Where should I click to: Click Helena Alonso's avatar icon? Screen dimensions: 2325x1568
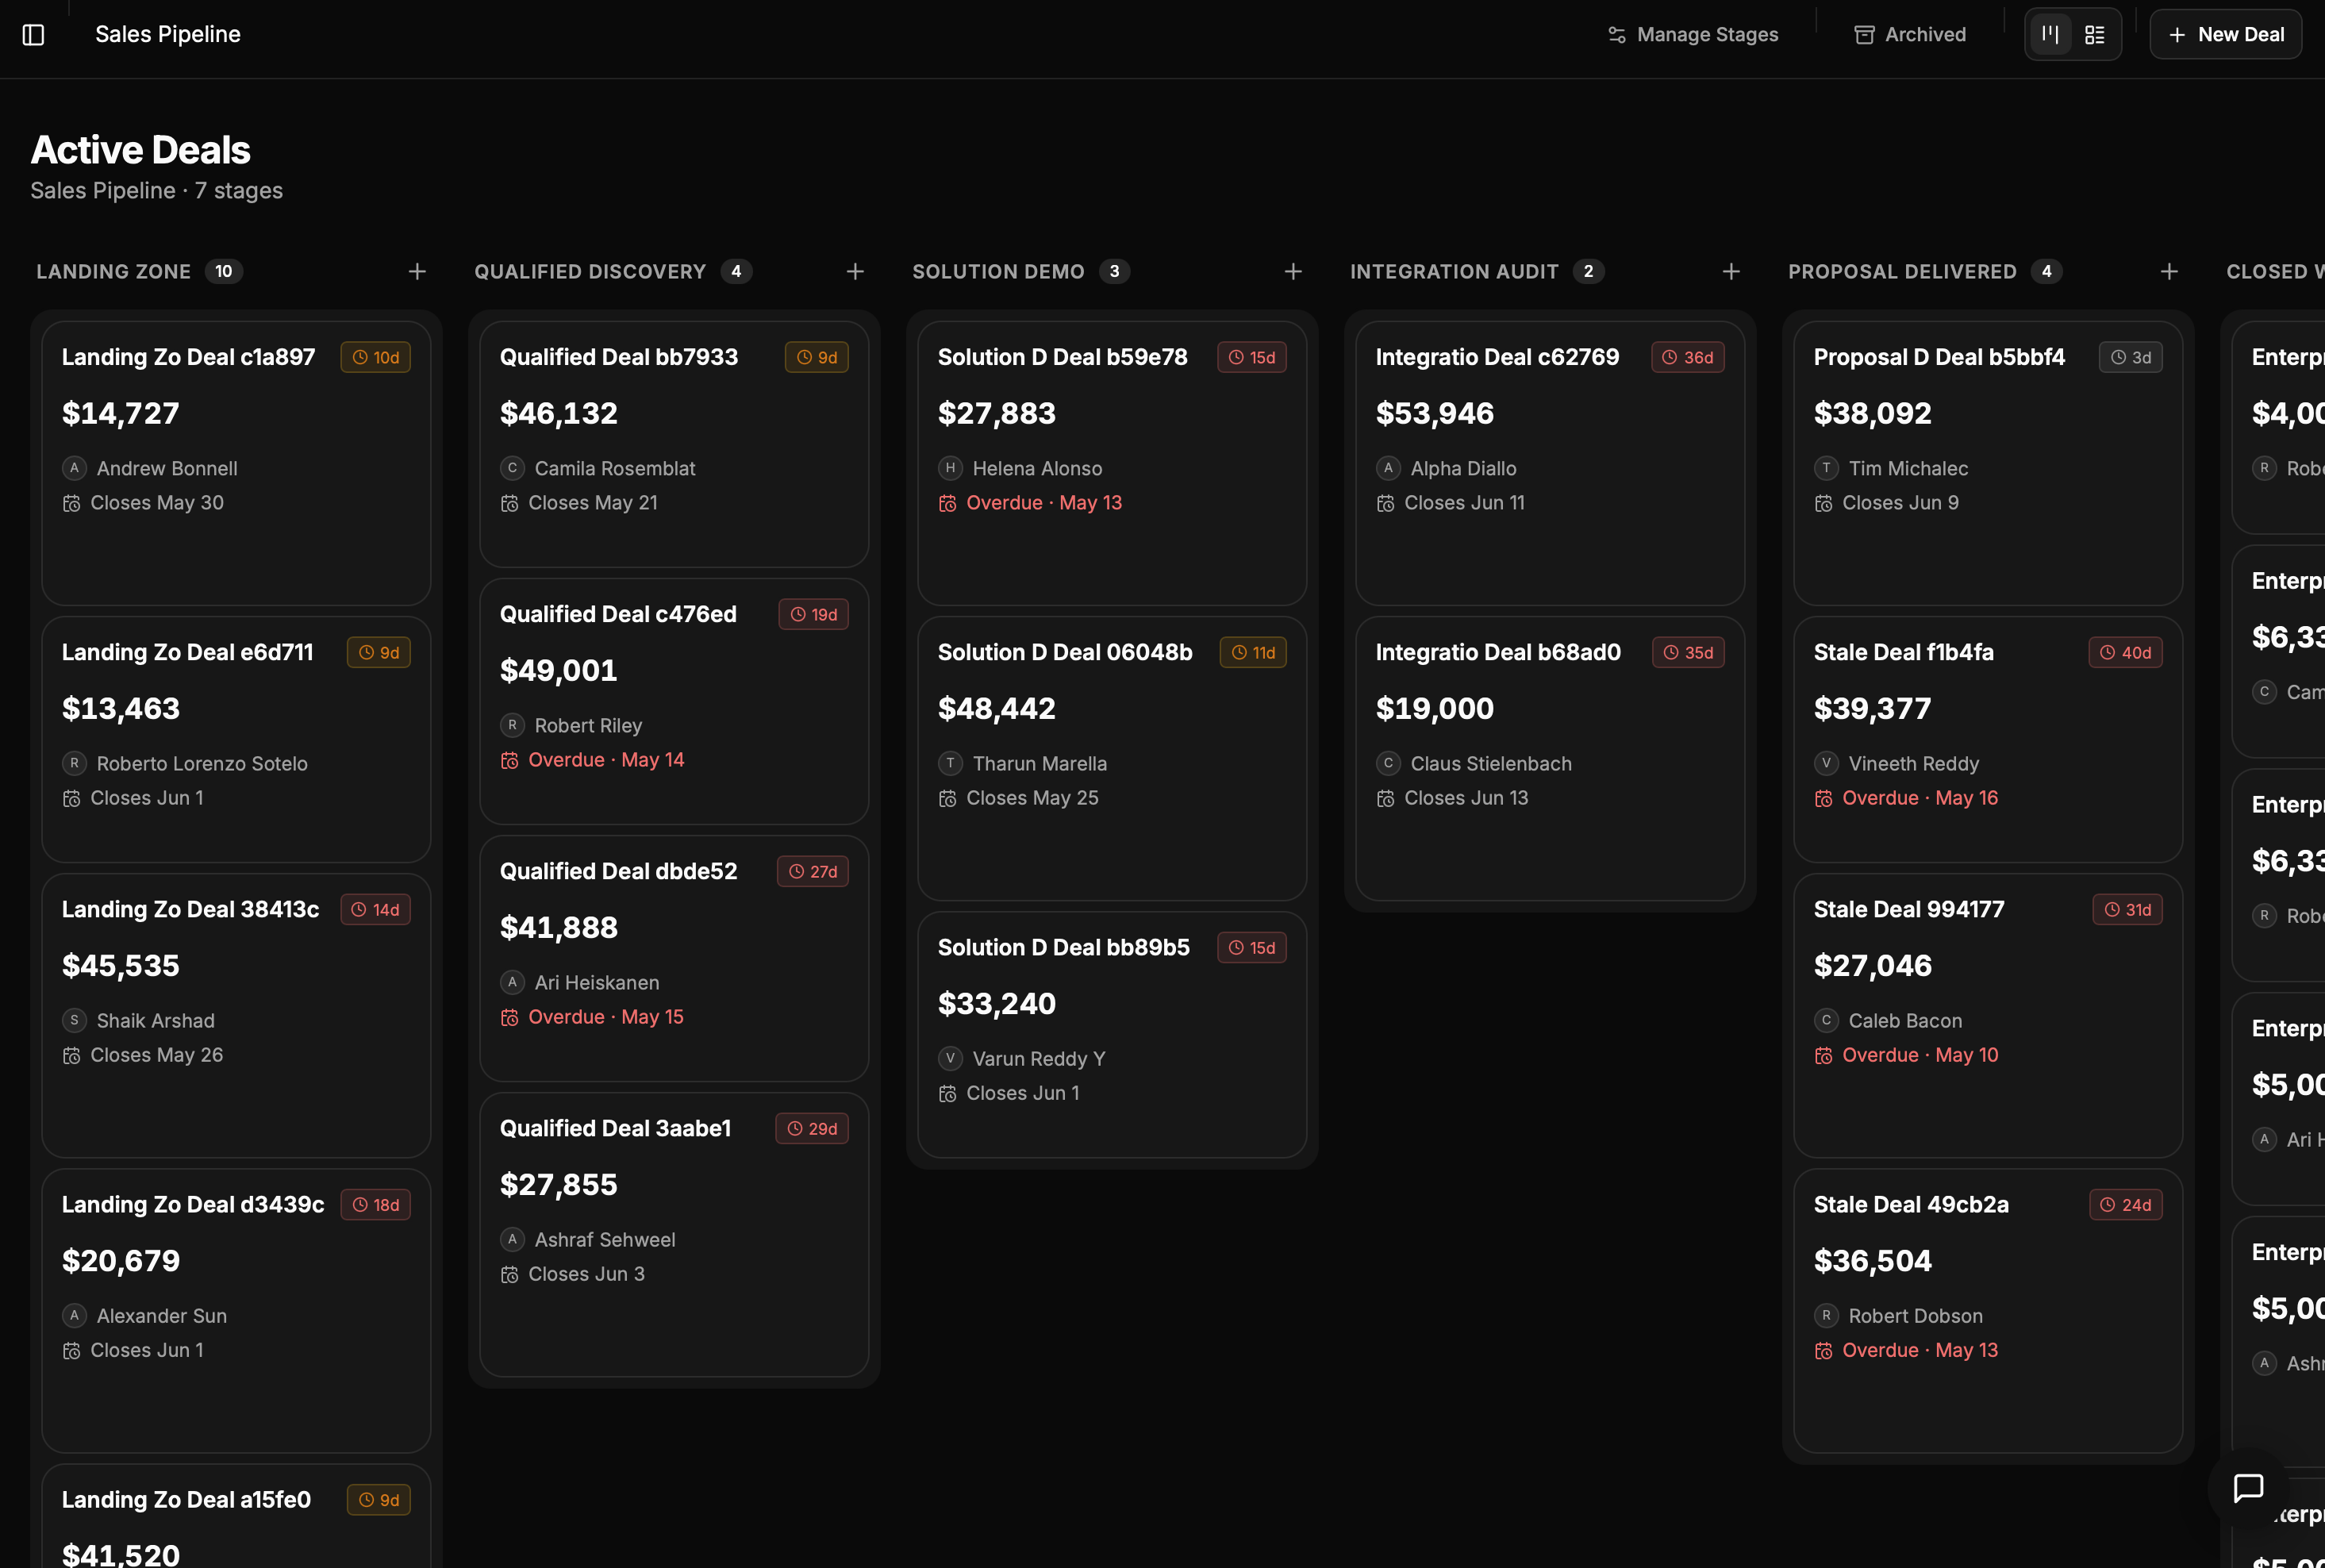[x=950, y=468]
